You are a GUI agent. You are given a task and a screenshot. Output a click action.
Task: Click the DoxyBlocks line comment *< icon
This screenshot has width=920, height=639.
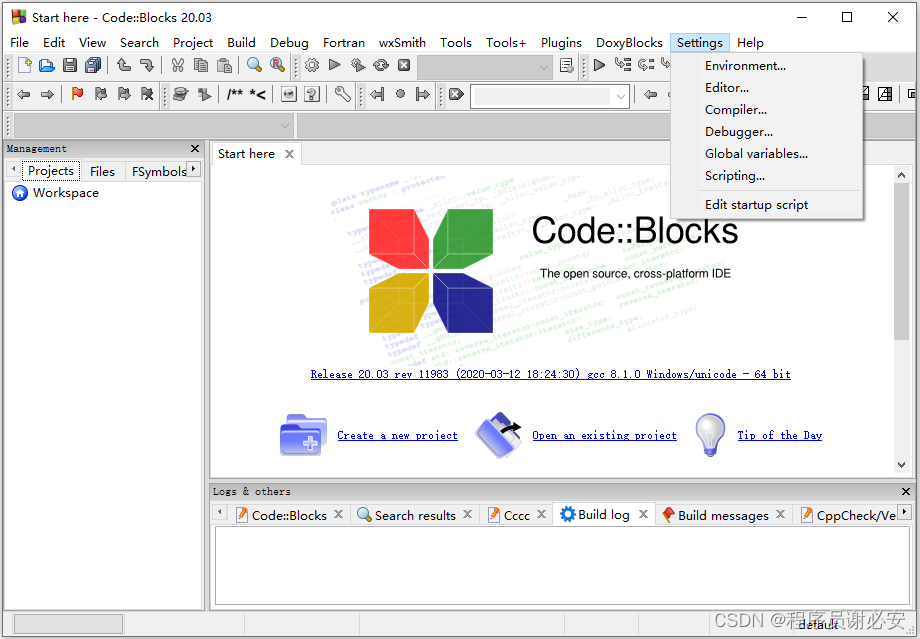click(258, 94)
